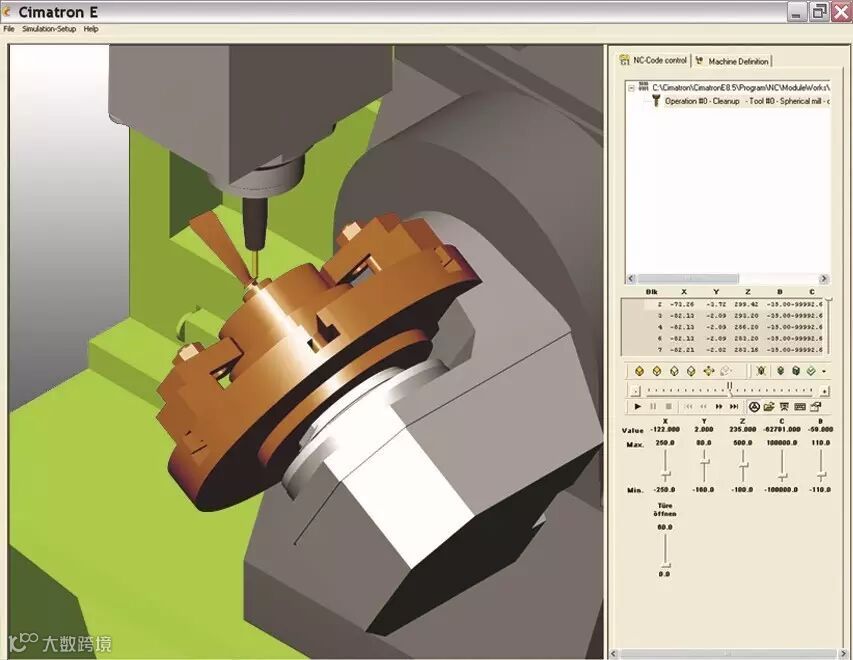Click the first dark green cube icon

click(x=781, y=371)
